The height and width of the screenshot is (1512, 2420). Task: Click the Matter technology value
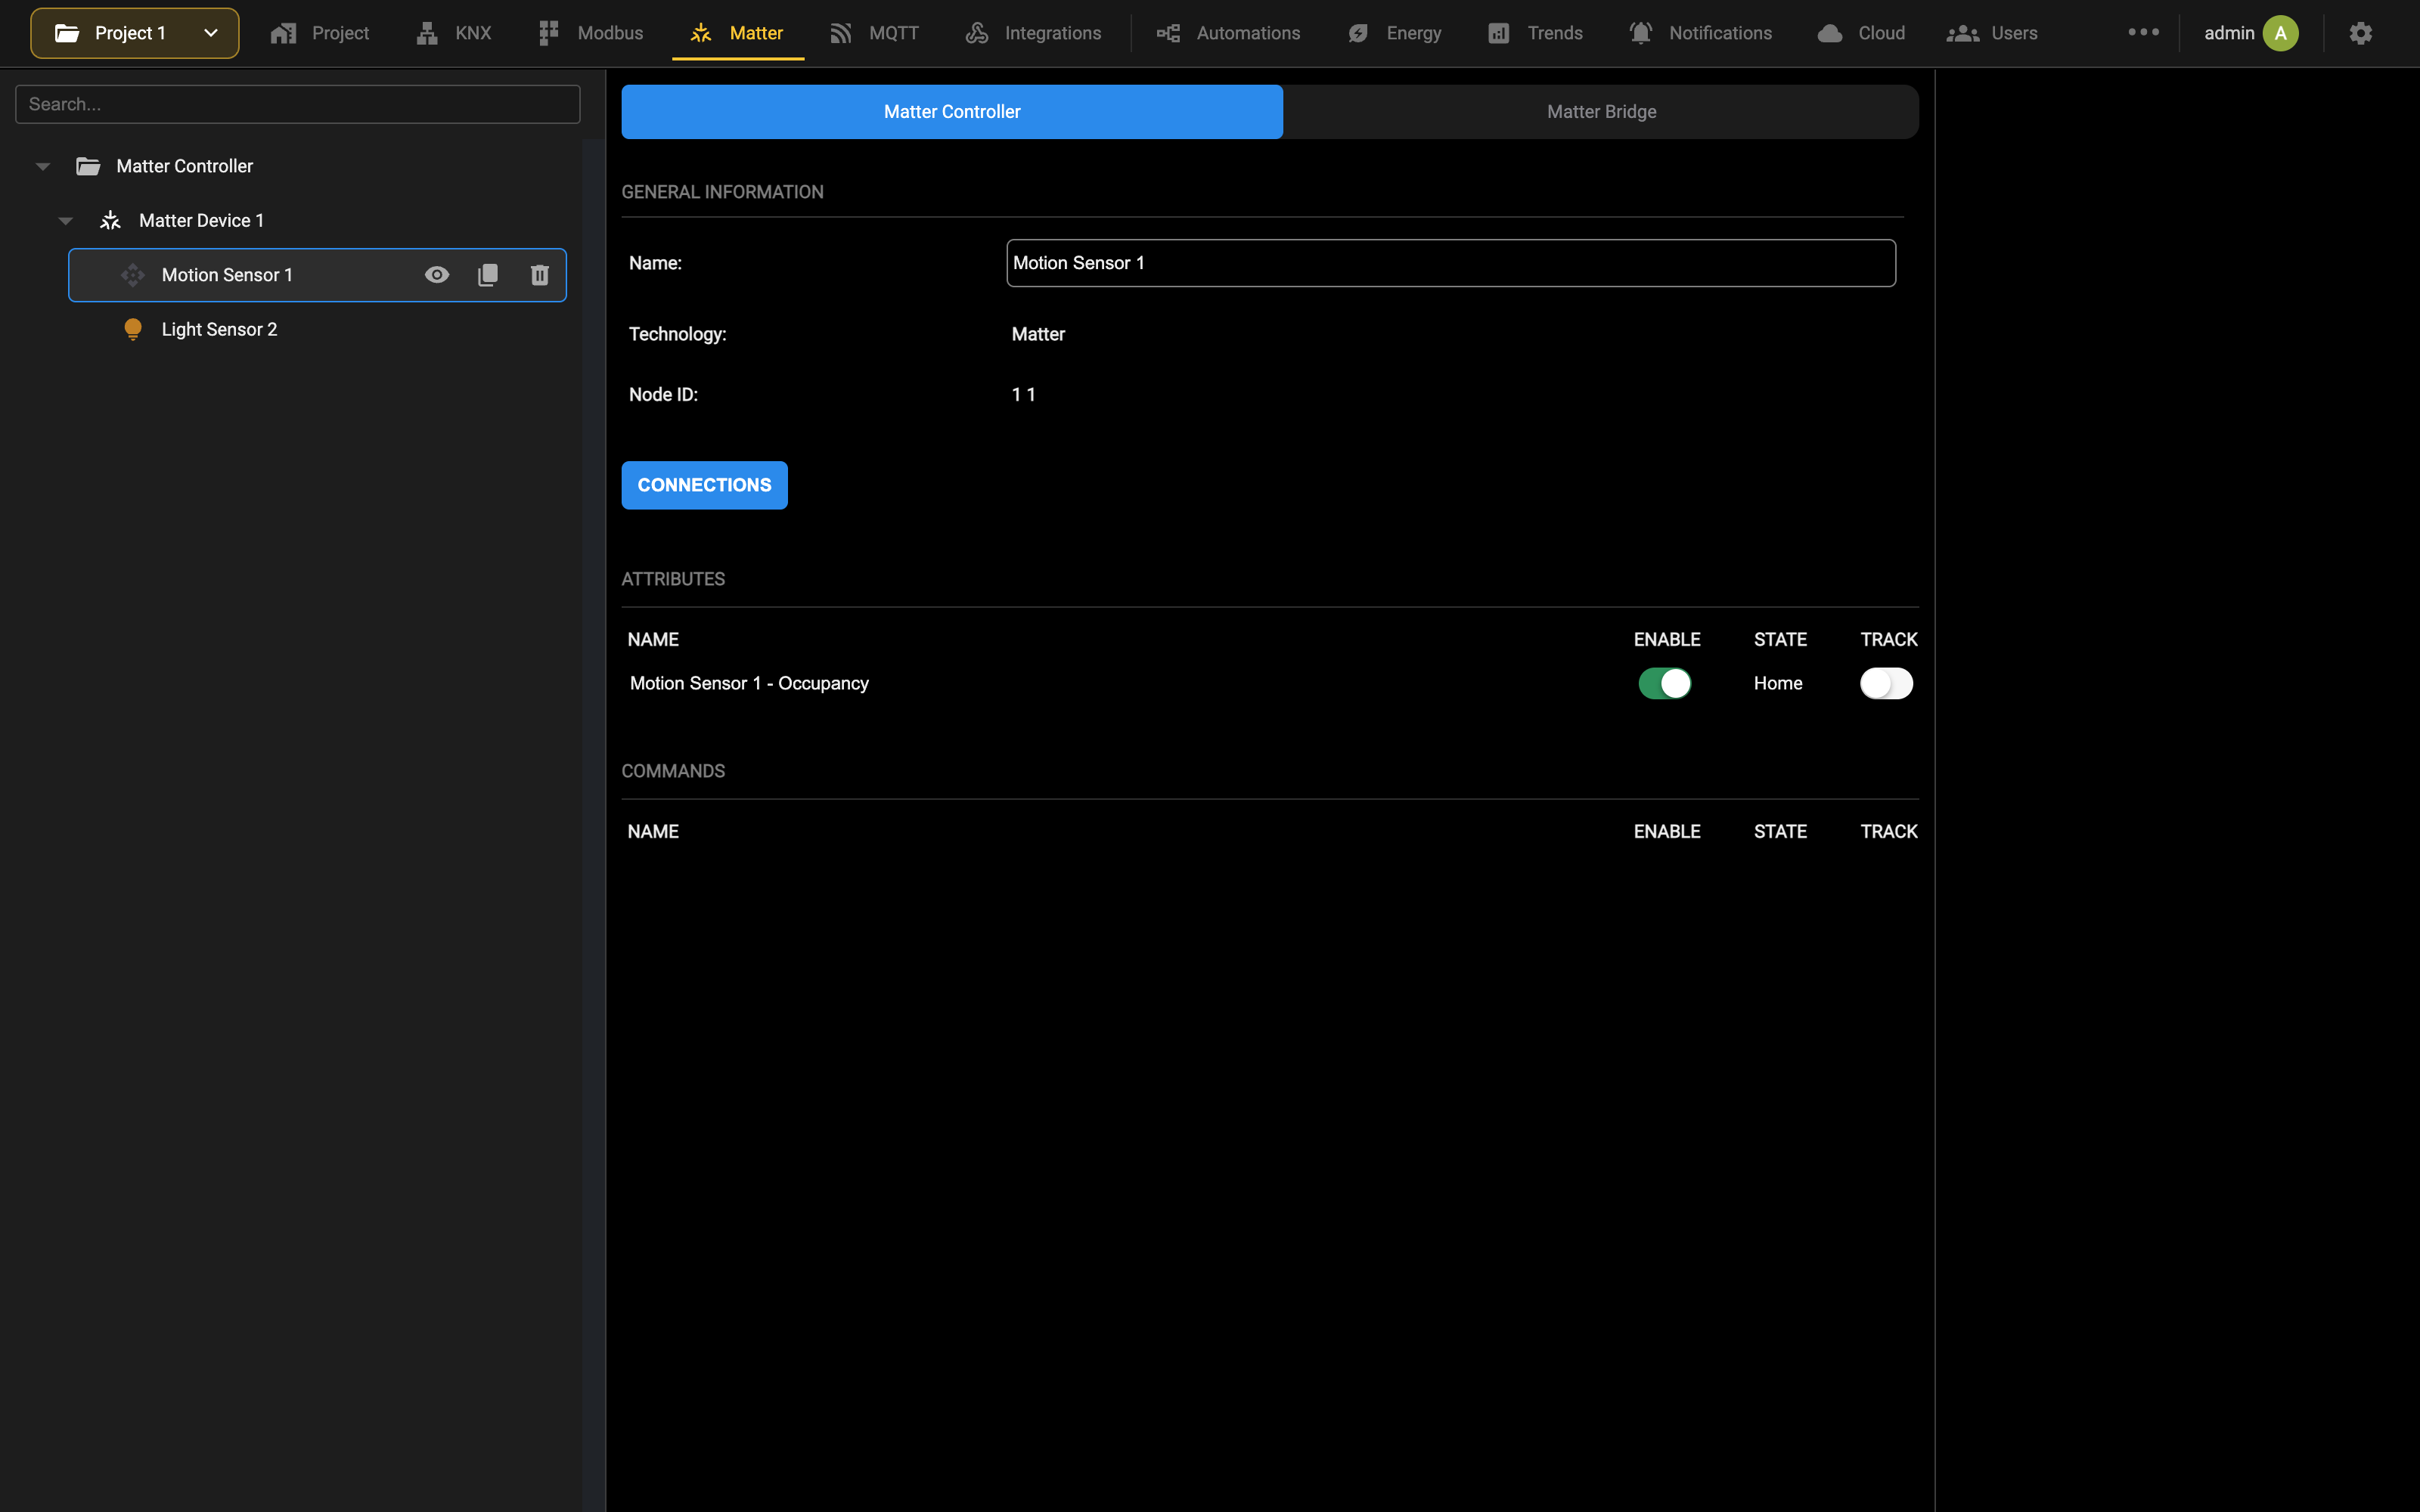tap(1038, 334)
